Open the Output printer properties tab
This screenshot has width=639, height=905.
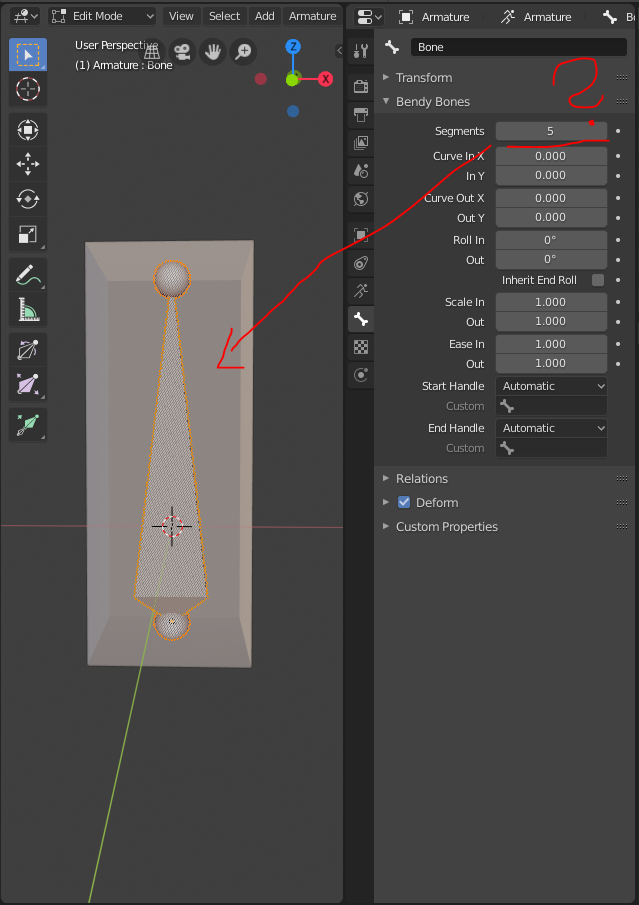(x=361, y=115)
